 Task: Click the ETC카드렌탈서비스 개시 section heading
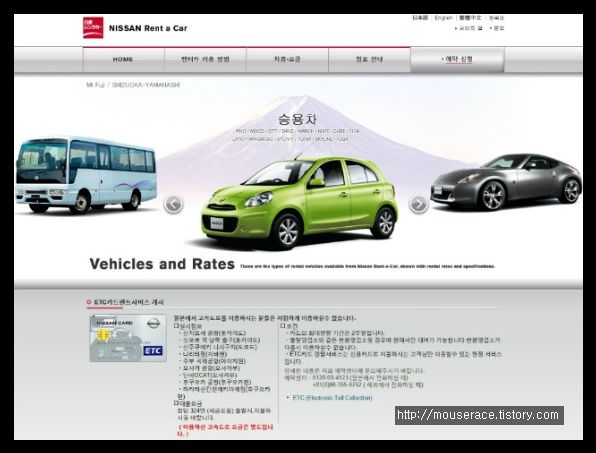pos(128,302)
